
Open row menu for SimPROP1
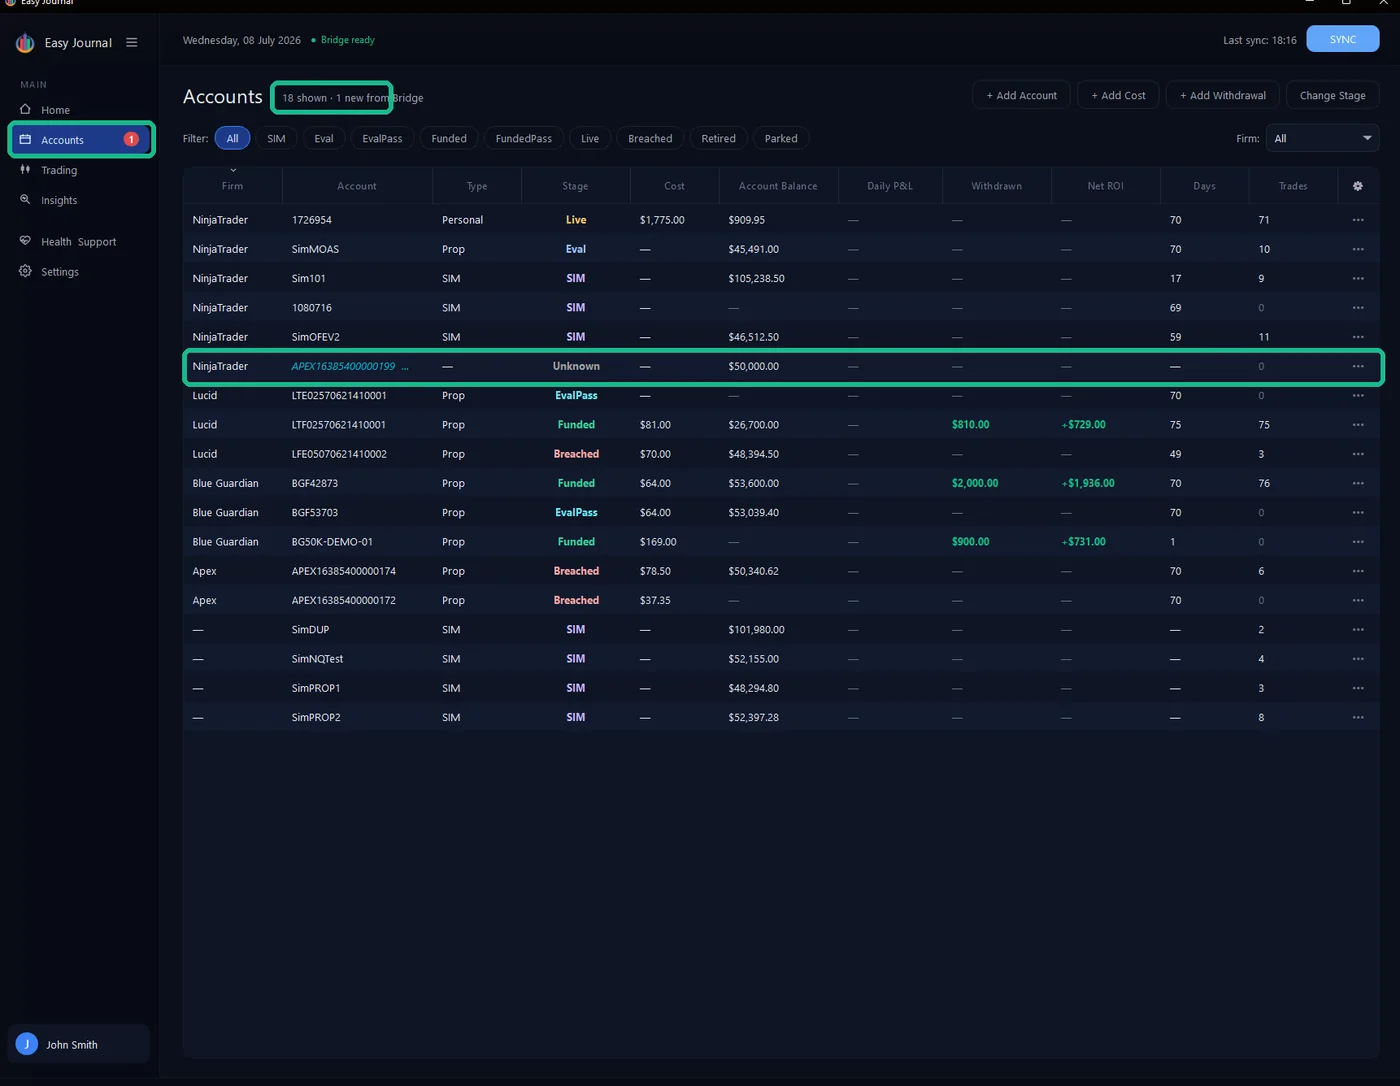(1357, 688)
